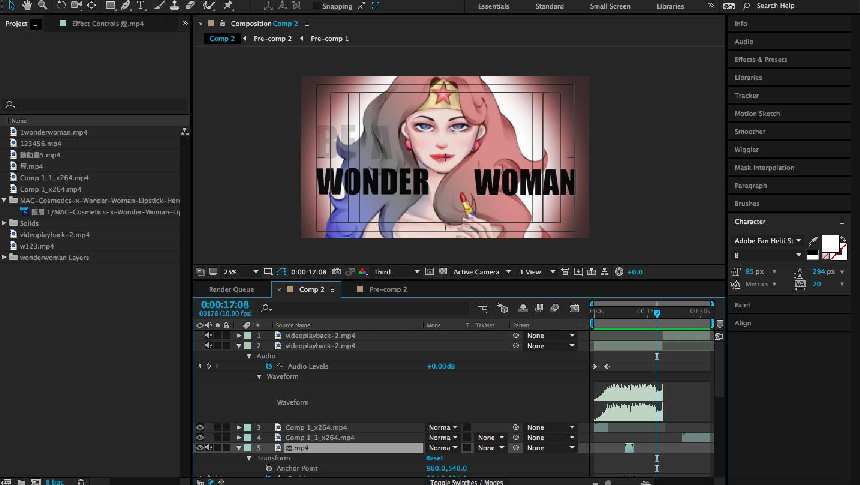Select the Rotation tool

[61, 5]
